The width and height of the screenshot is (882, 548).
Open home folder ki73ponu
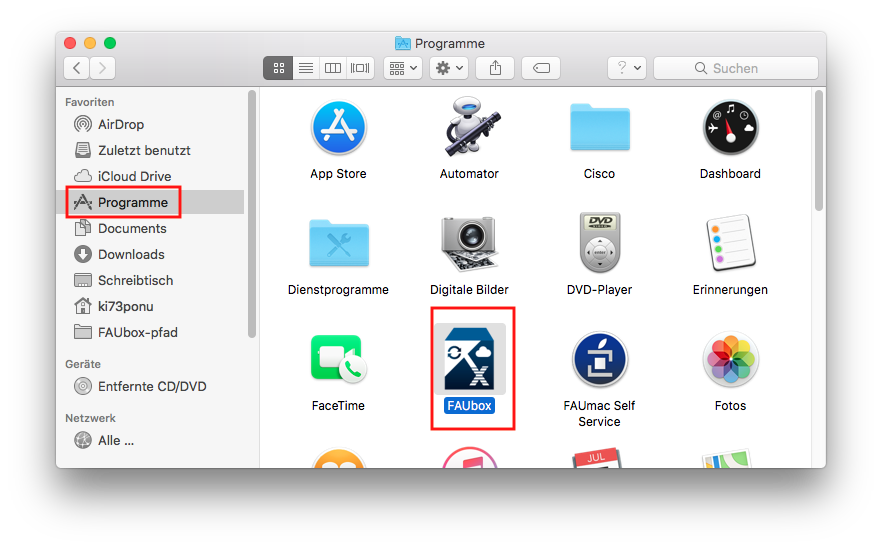[150, 306]
